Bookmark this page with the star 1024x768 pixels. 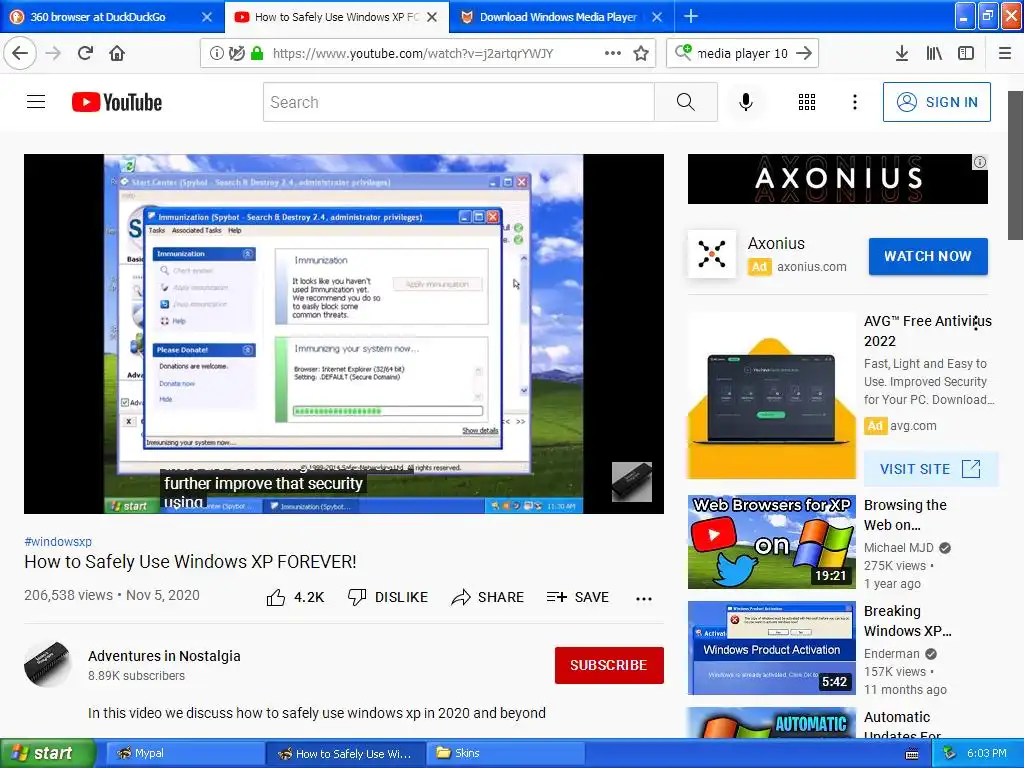pyautogui.click(x=641, y=53)
